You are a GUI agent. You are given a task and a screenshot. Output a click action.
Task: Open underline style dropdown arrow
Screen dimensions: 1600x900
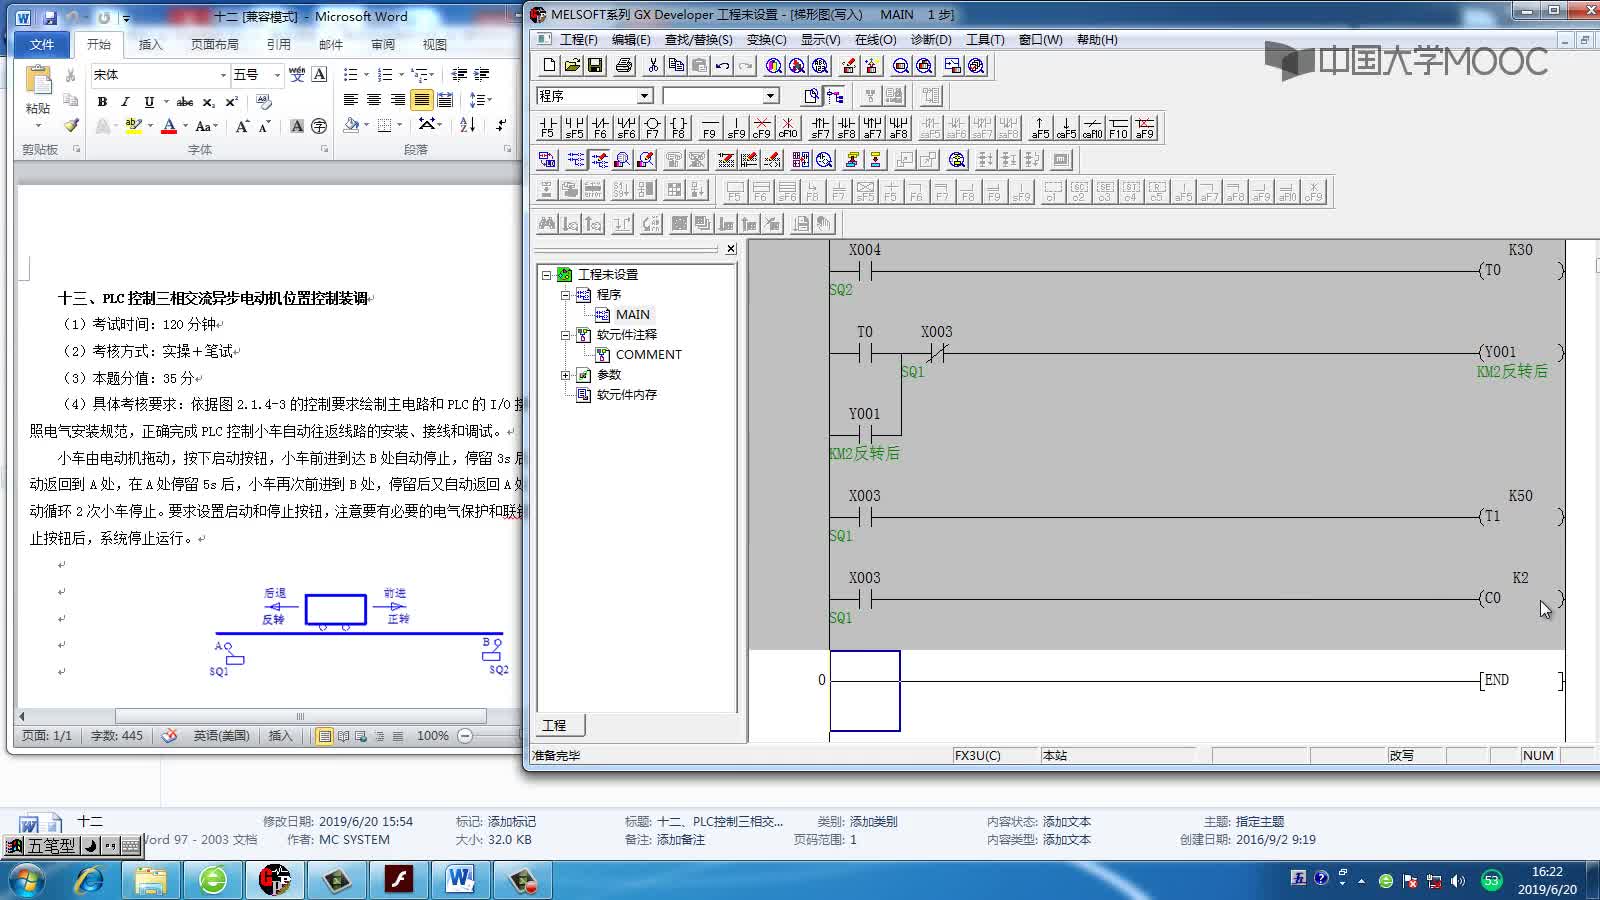(165, 102)
